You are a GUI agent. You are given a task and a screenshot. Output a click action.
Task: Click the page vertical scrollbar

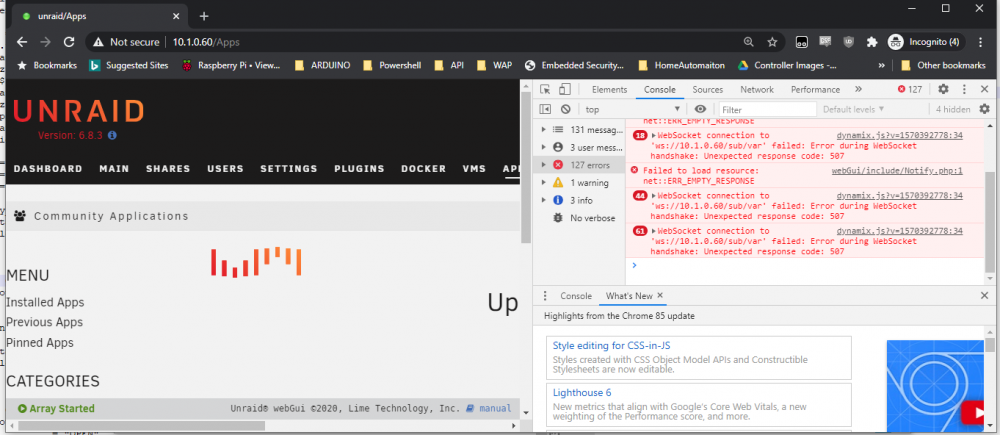coord(526,168)
